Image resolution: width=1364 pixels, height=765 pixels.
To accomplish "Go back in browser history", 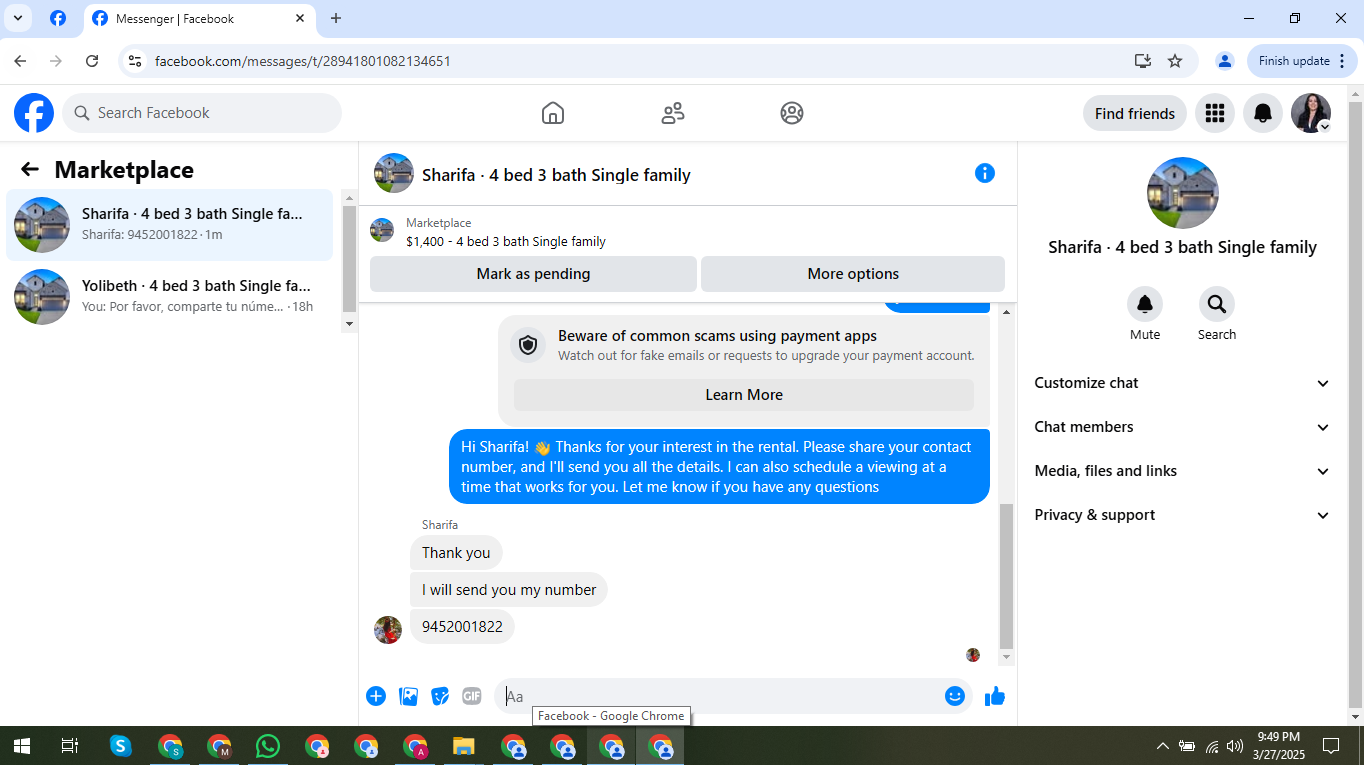I will [20, 61].
